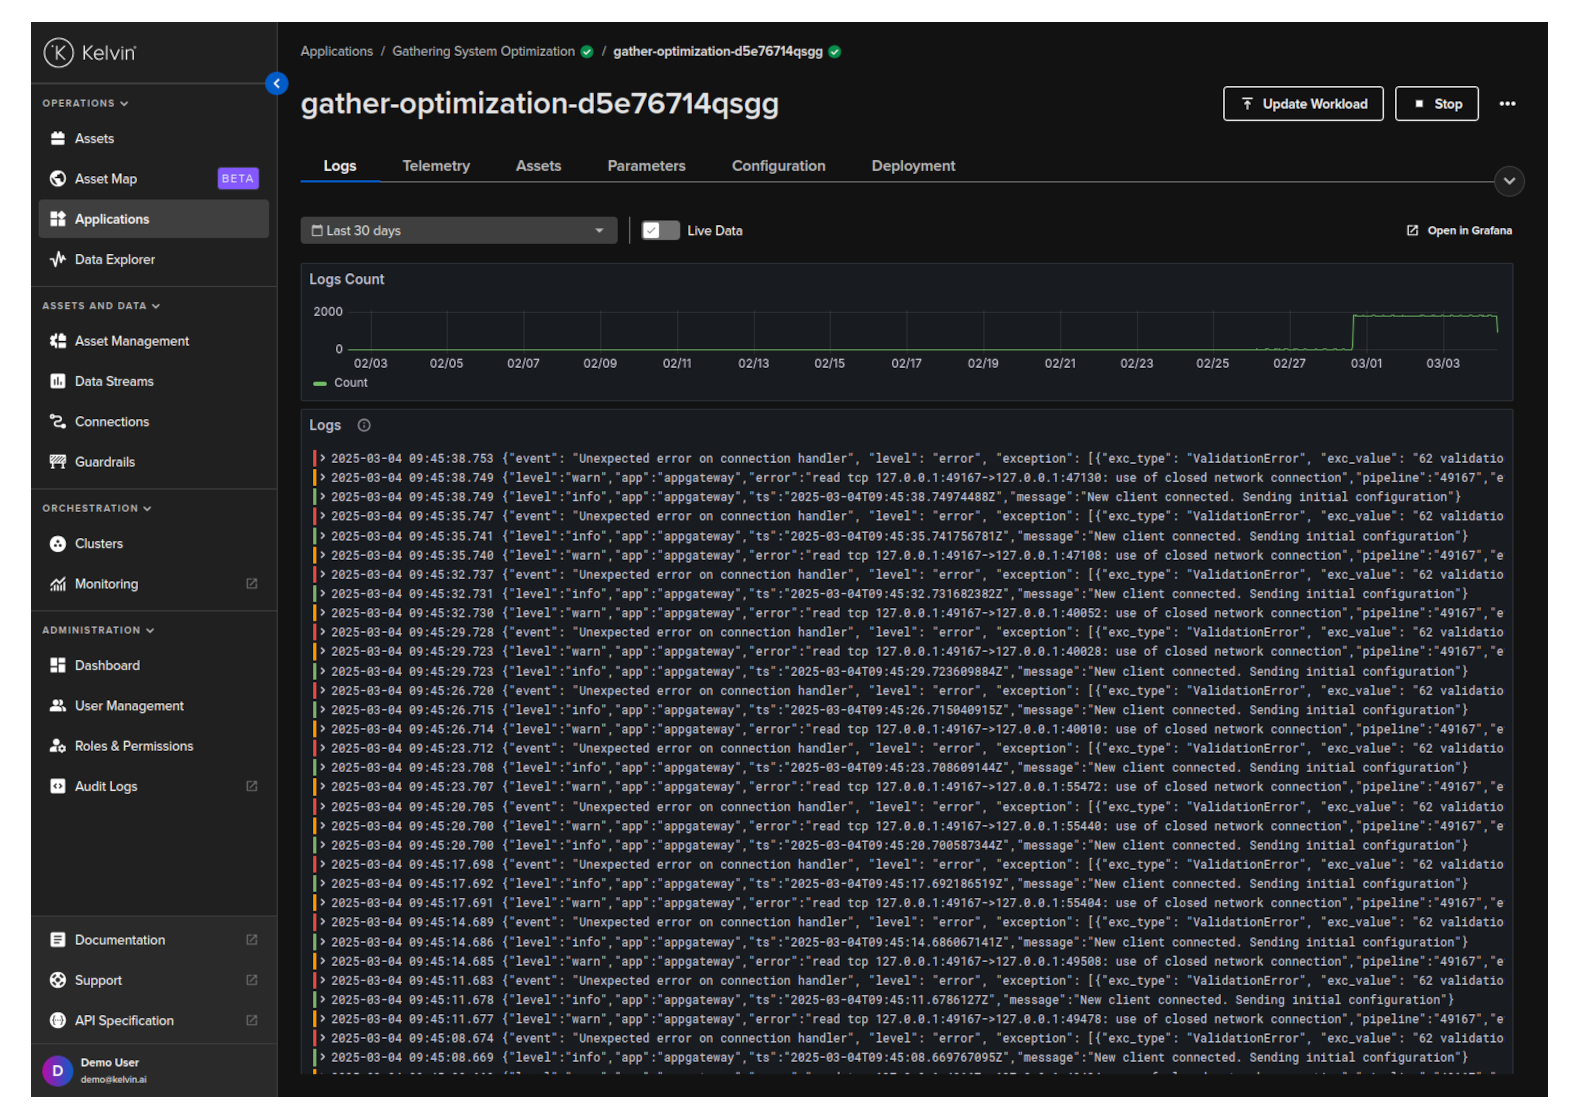Open logs in Grafana link
Image resolution: width=1580 pixels, height=1120 pixels.
click(x=1459, y=231)
